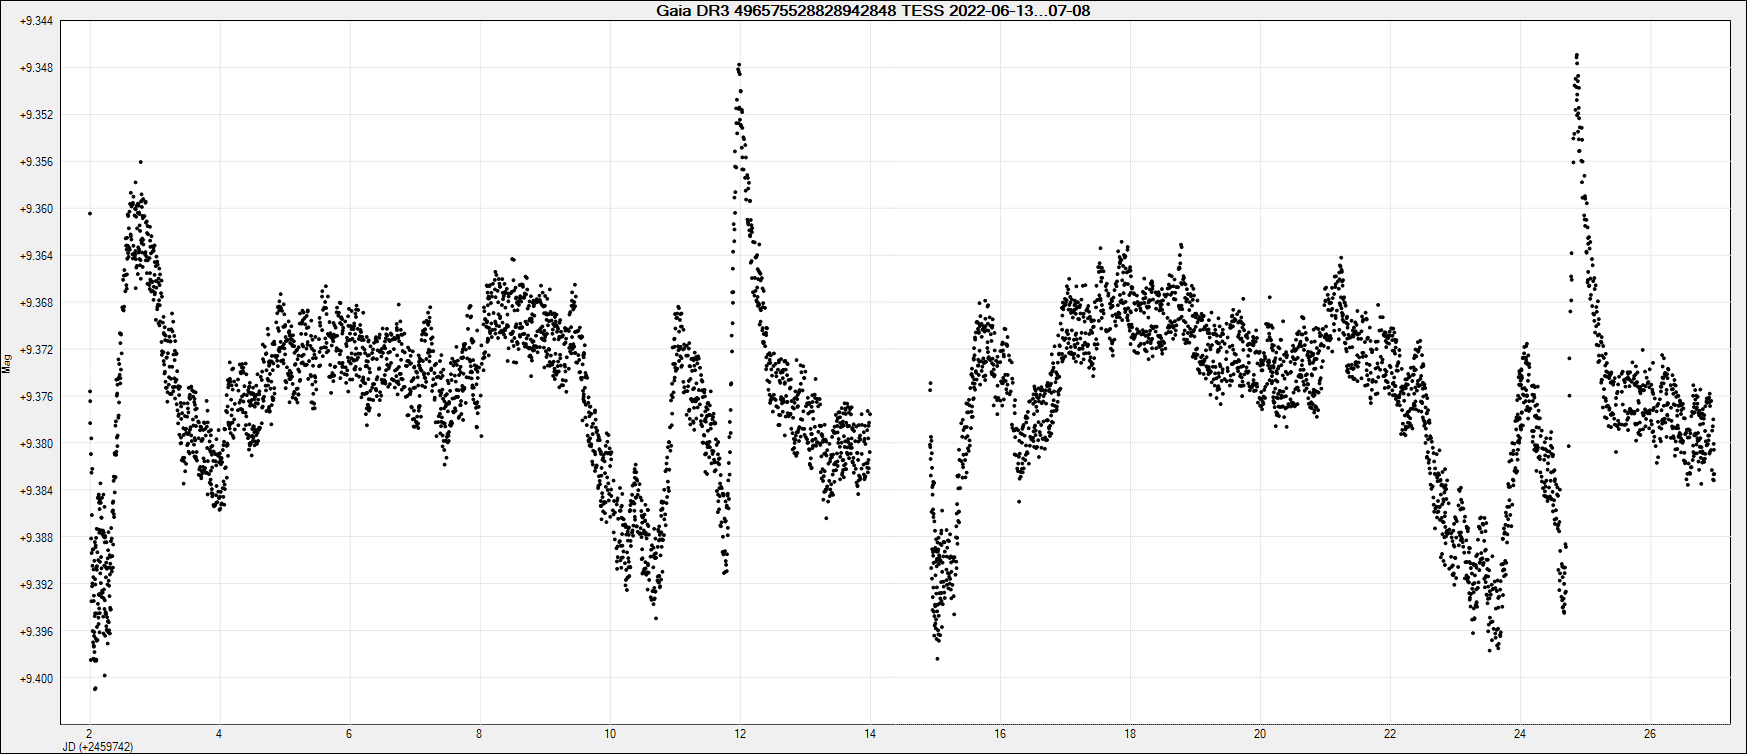This screenshot has width=1747, height=754.
Task: Click x-axis tick label 8
Action: tap(479, 734)
